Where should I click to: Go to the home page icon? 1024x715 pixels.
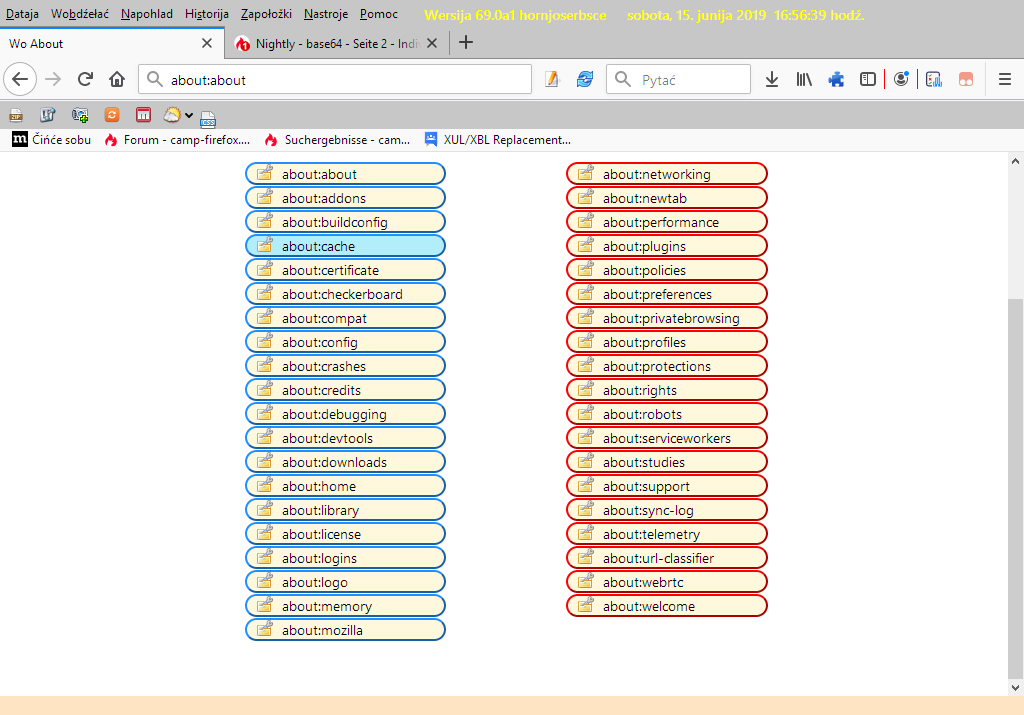click(117, 79)
